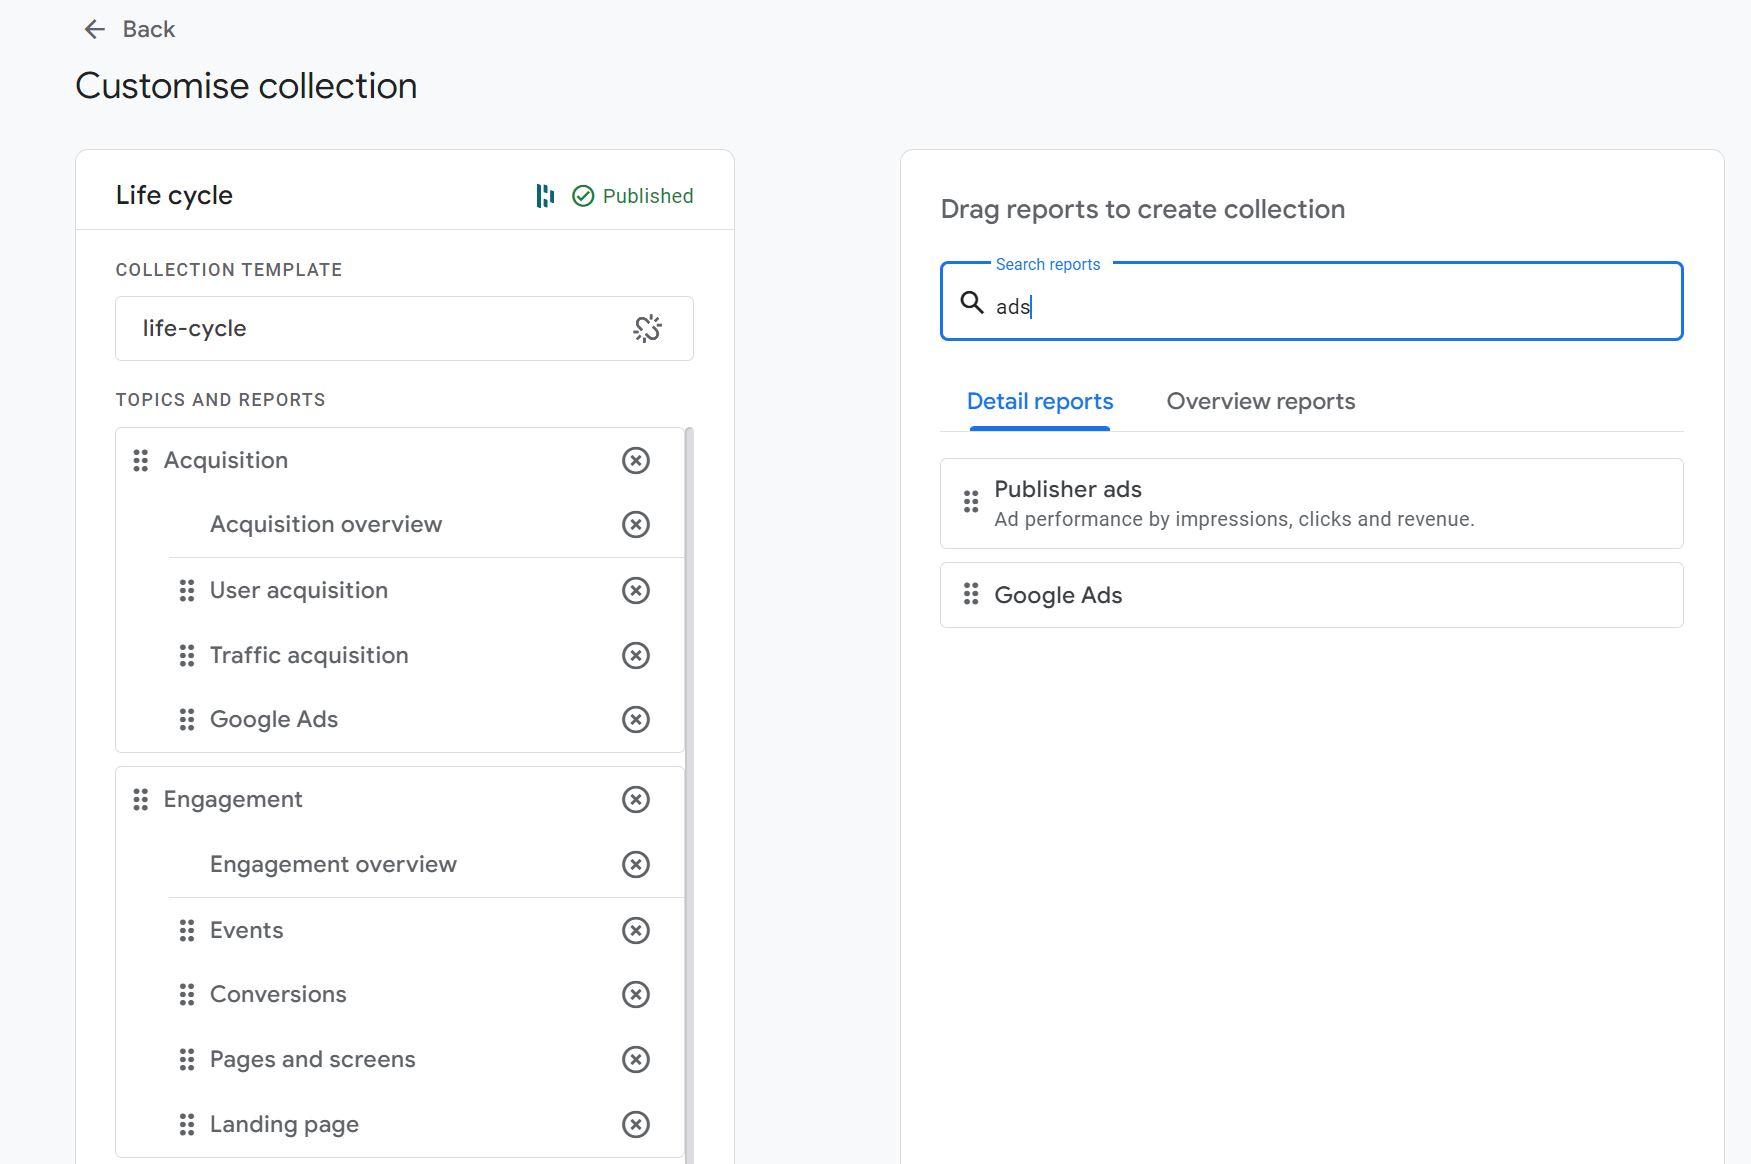1751x1164 pixels.
Task: Remove the Pages and screens report
Action: [636, 1059]
